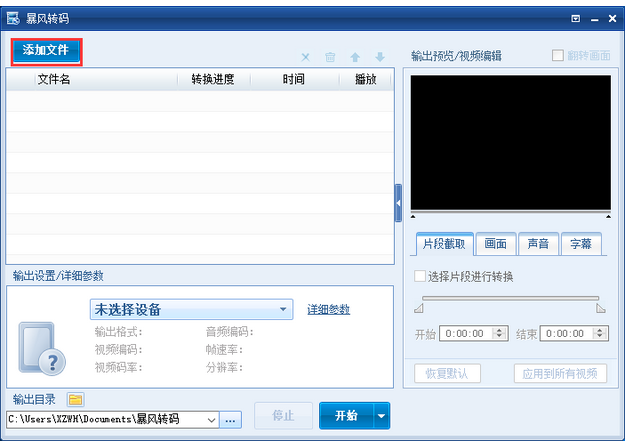The width and height of the screenshot is (625, 441).
Task: Decrease the 开始 time with down arrow
Action: tap(499, 337)
